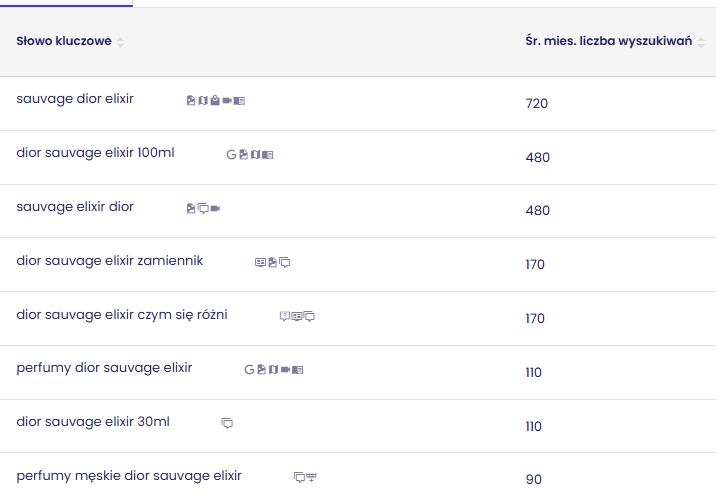This screenshot has width=716, height=502.
Task: Click video icon in 'sauvage elixir dior' row
Action: pyautogui.click(x=215, y=209)
